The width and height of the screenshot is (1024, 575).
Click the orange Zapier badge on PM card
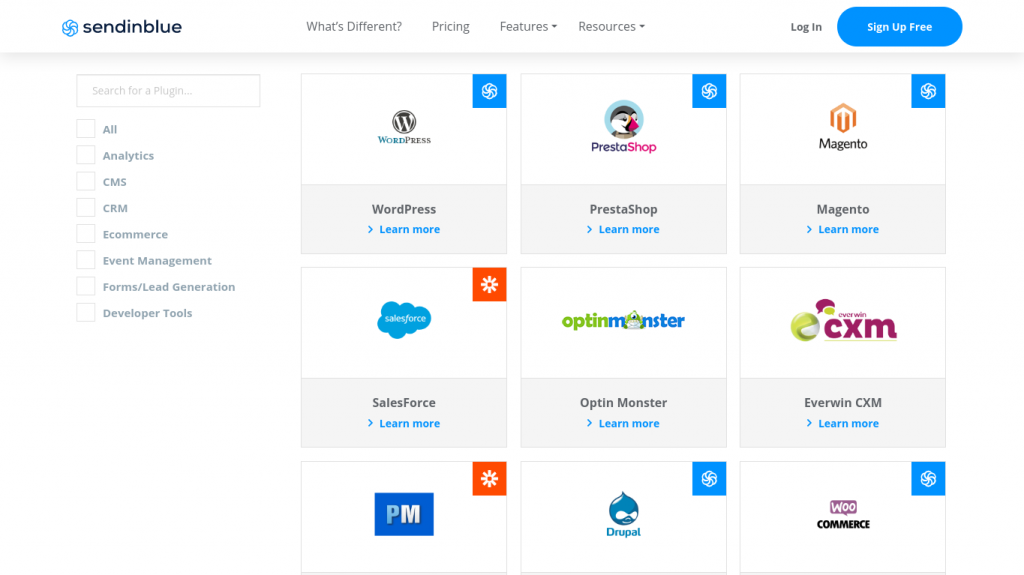tap(489, 479)
